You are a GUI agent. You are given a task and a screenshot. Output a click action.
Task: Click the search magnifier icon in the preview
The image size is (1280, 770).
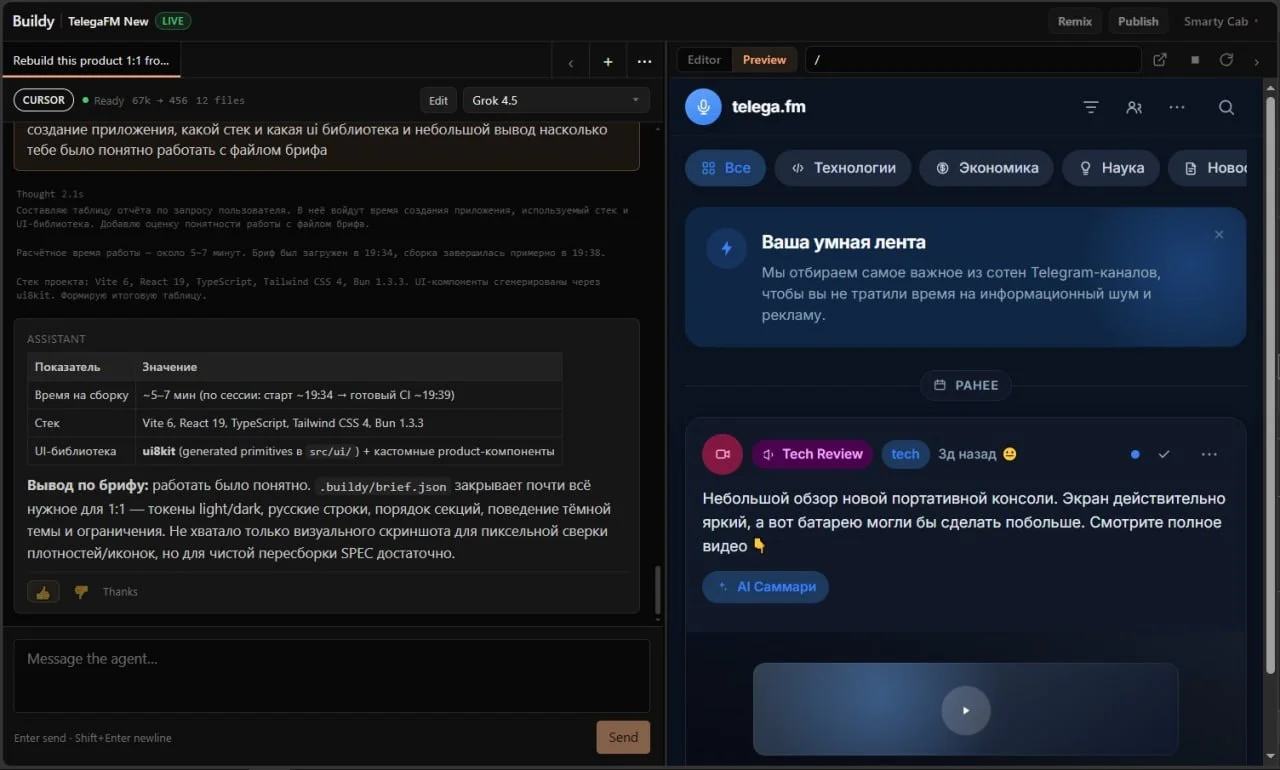coord(1226,107)
